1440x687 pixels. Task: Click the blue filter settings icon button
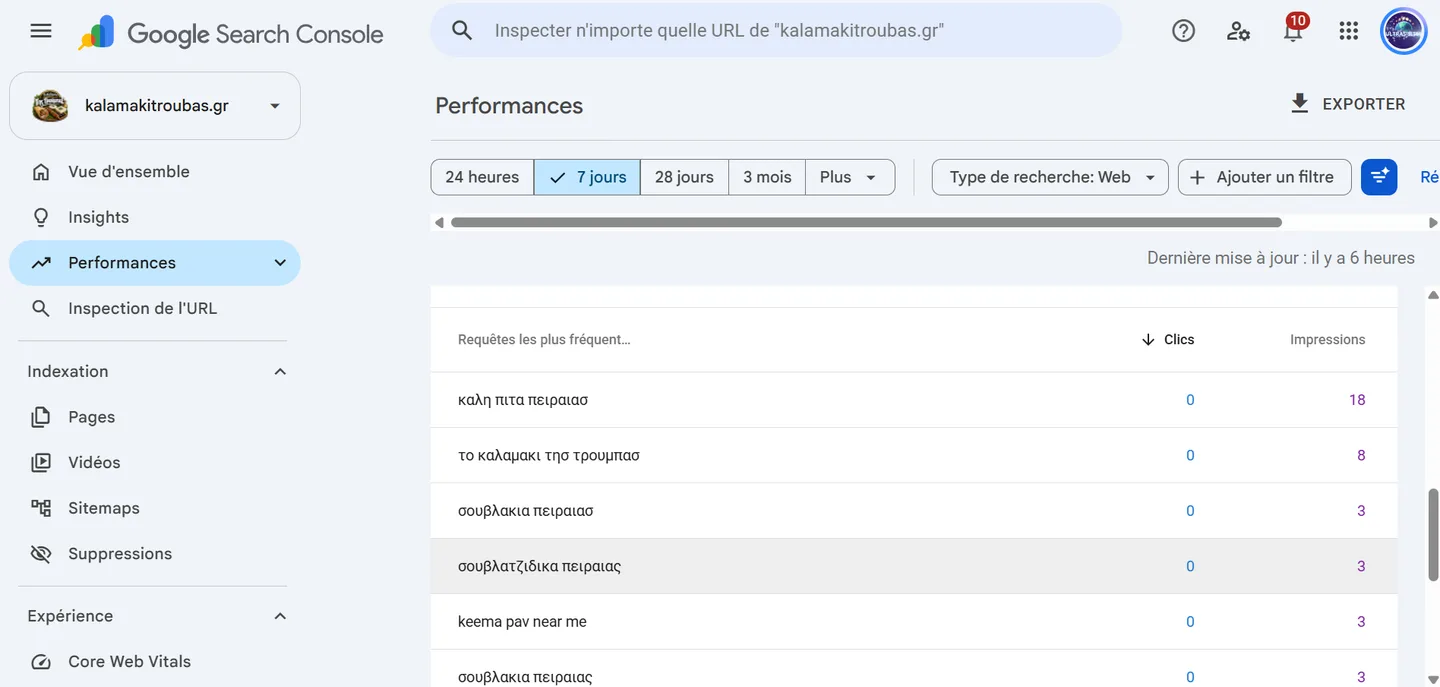[x=1379, y=177]
